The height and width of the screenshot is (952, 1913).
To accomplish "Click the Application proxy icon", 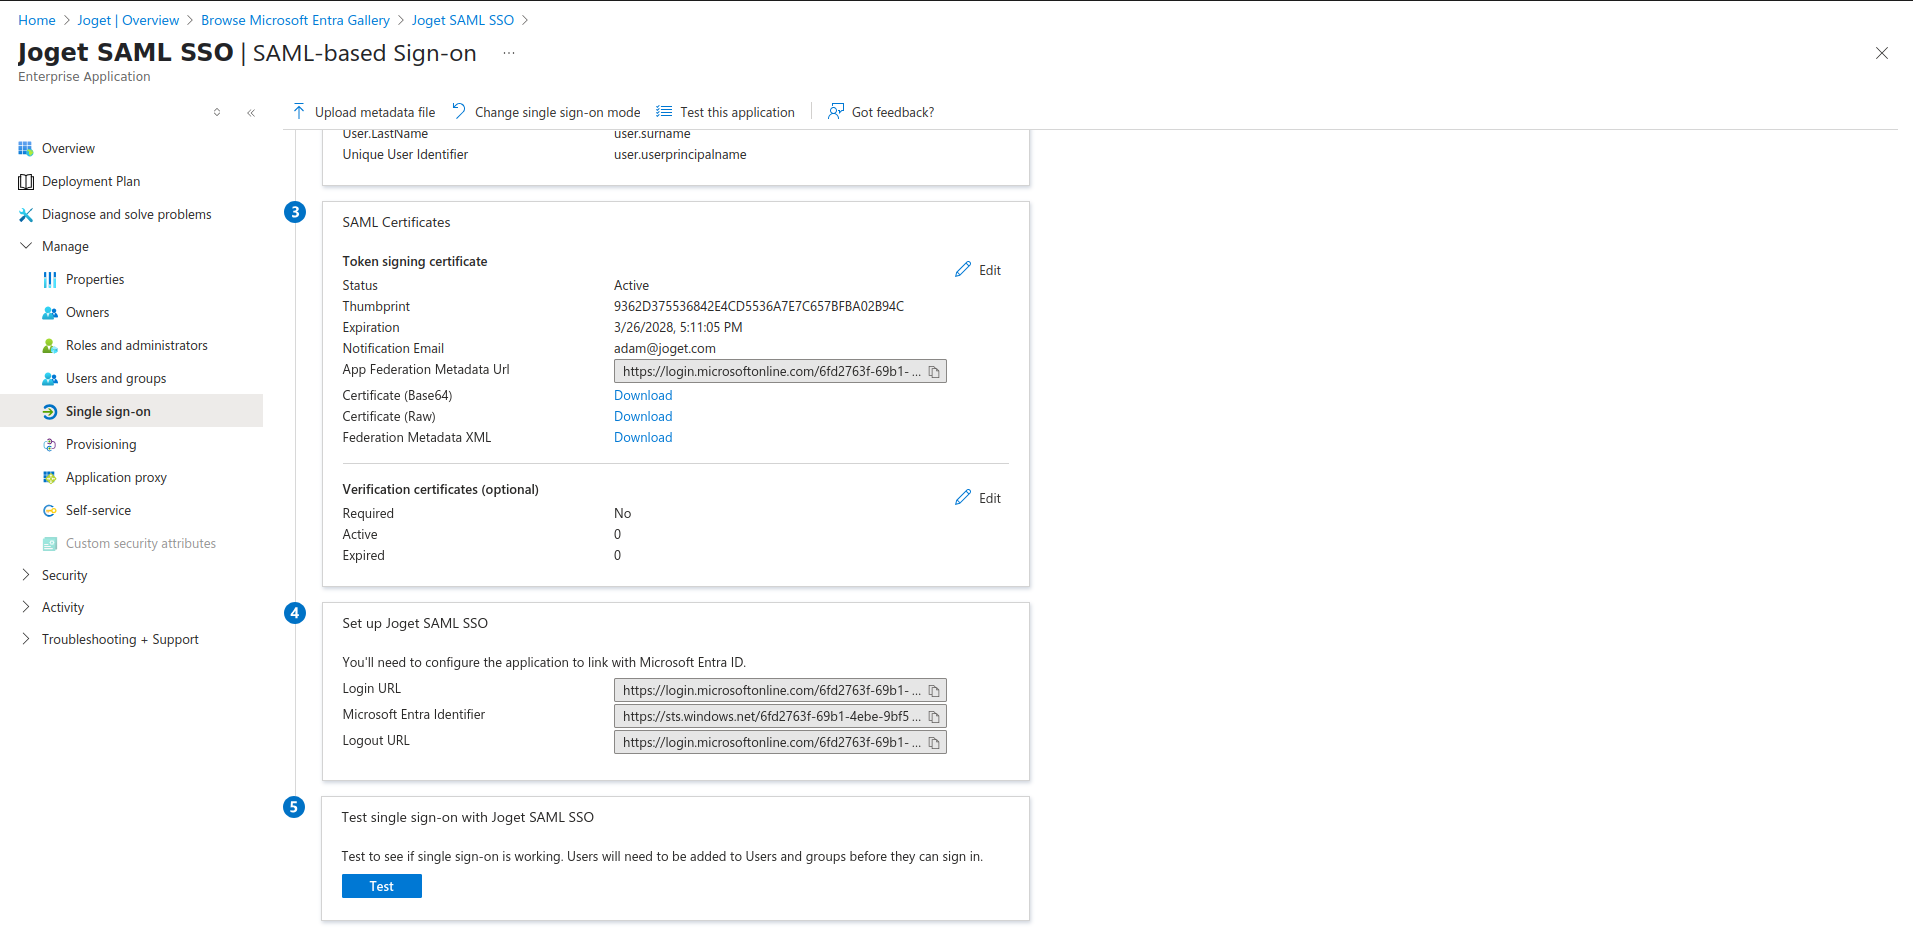I will [x=50, y=478].
